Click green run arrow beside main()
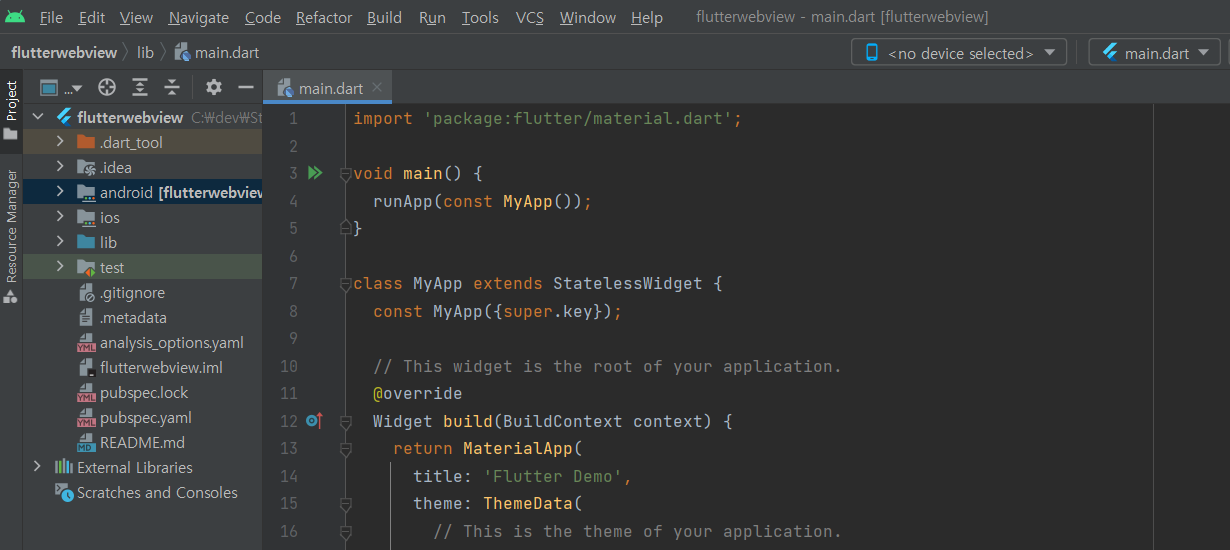 (315, 173)
